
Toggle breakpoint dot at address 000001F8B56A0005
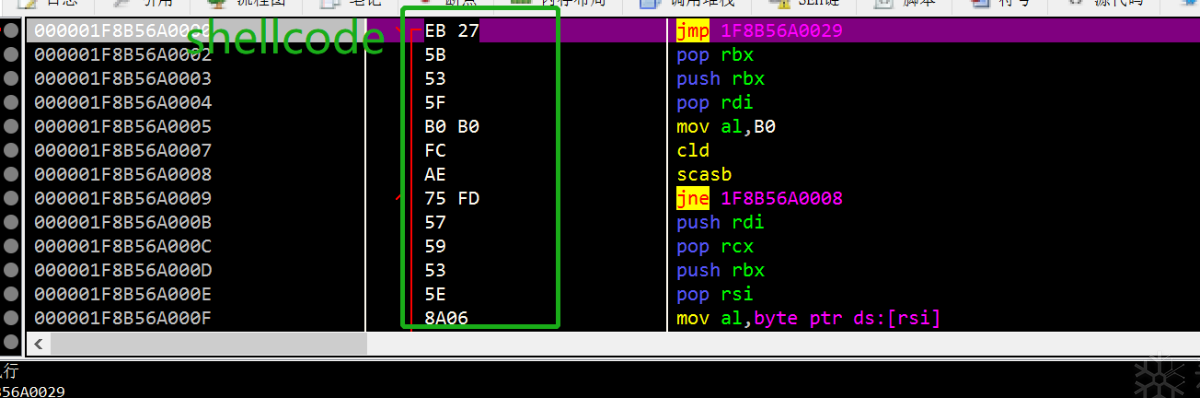[11, 127]
